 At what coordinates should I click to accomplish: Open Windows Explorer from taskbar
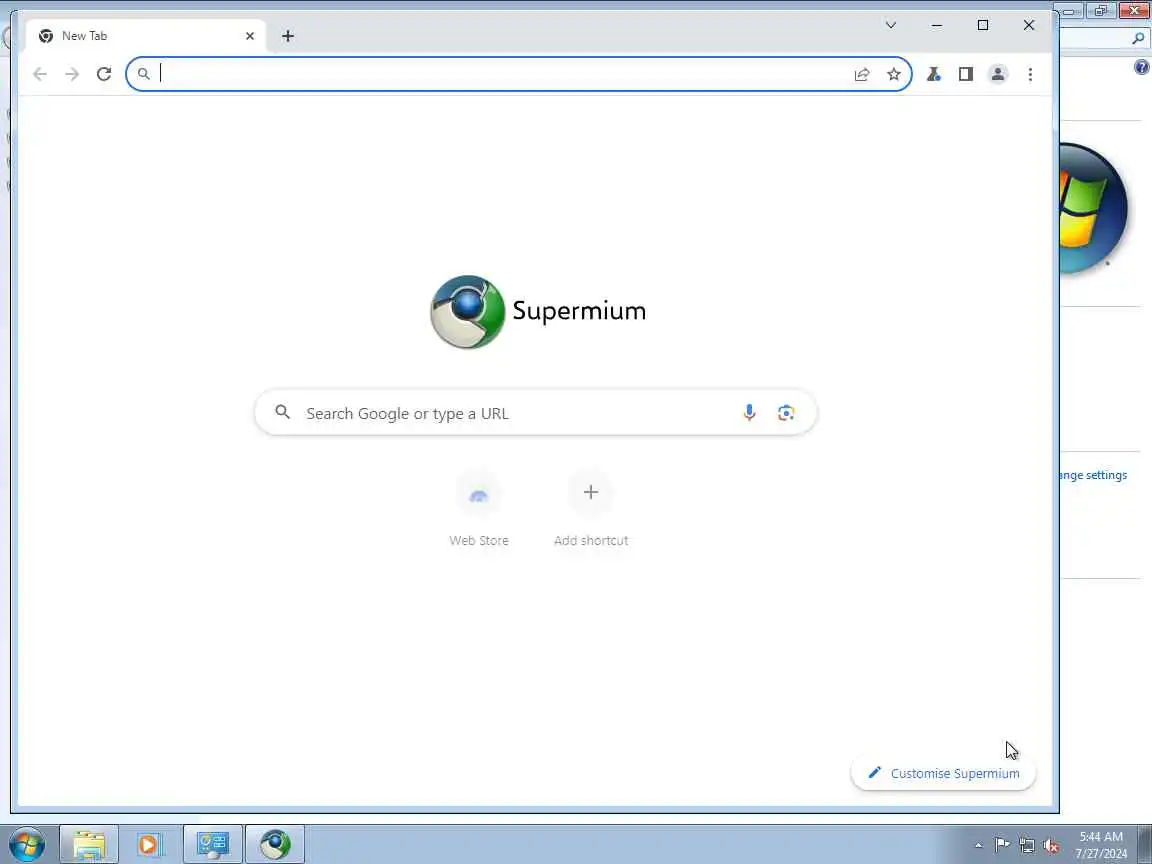point(89,845)
